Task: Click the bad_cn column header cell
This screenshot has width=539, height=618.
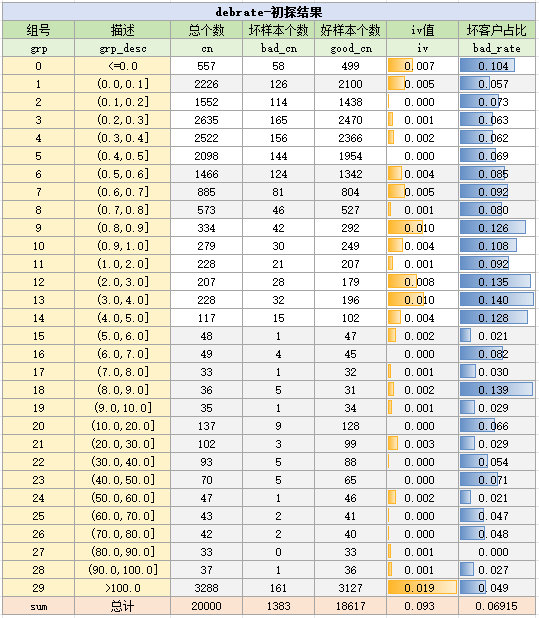Action: click(278, 48)
